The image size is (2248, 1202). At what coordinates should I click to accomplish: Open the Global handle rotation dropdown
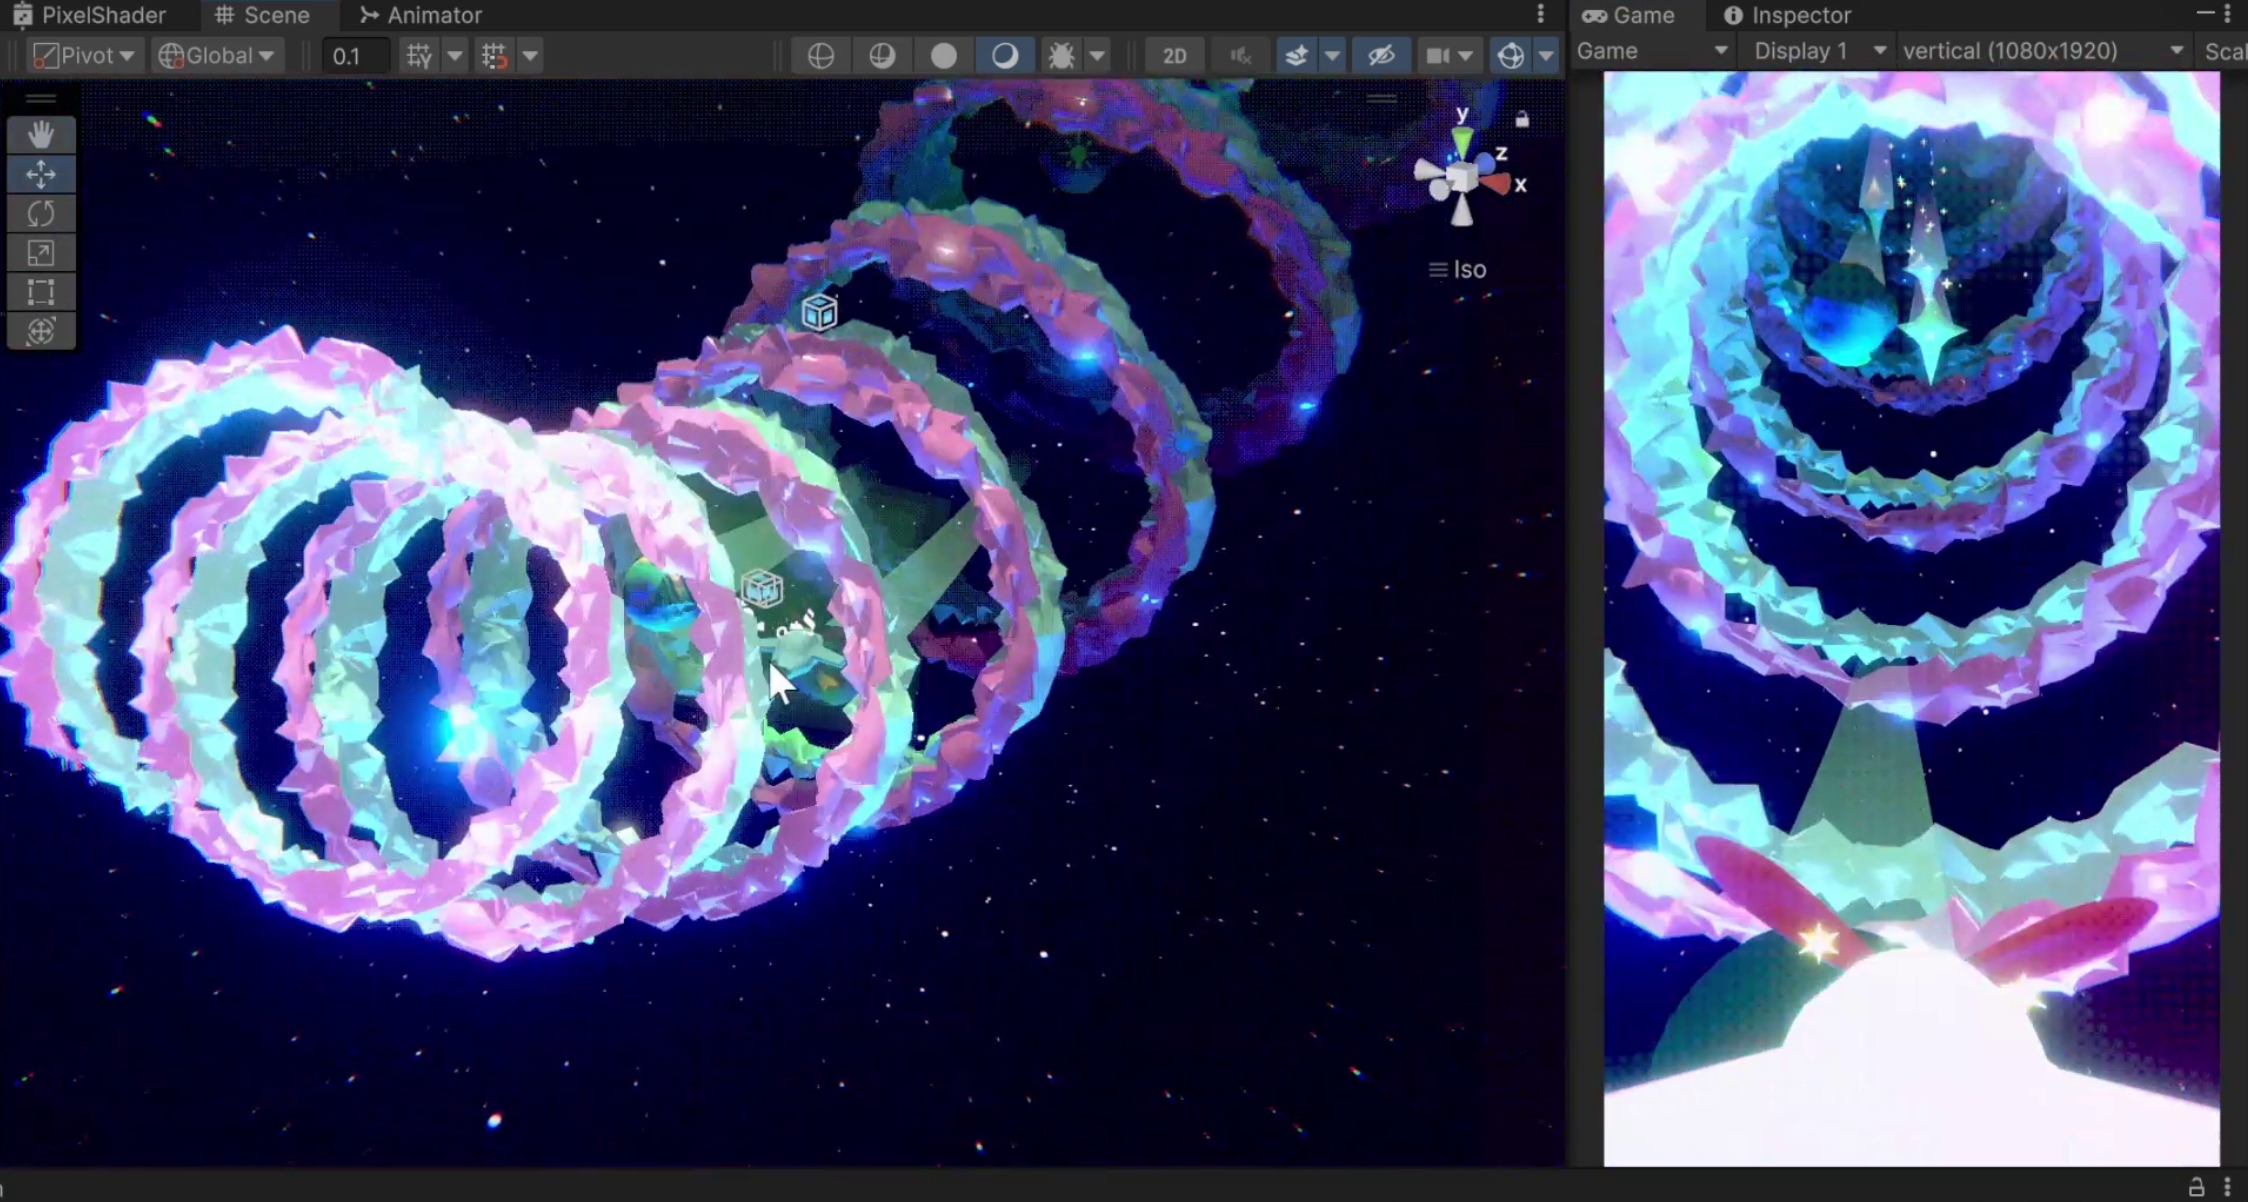216,55
